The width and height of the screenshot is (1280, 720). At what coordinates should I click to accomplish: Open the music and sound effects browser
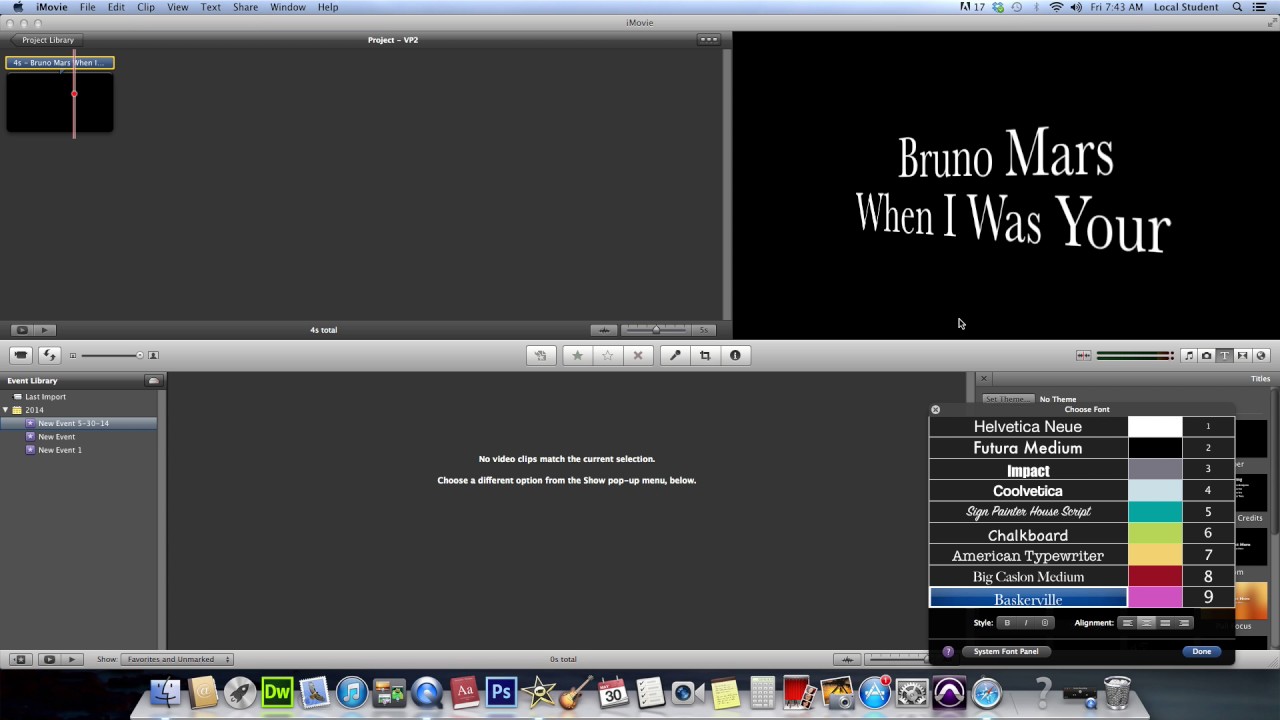[x=1188, y=355]
